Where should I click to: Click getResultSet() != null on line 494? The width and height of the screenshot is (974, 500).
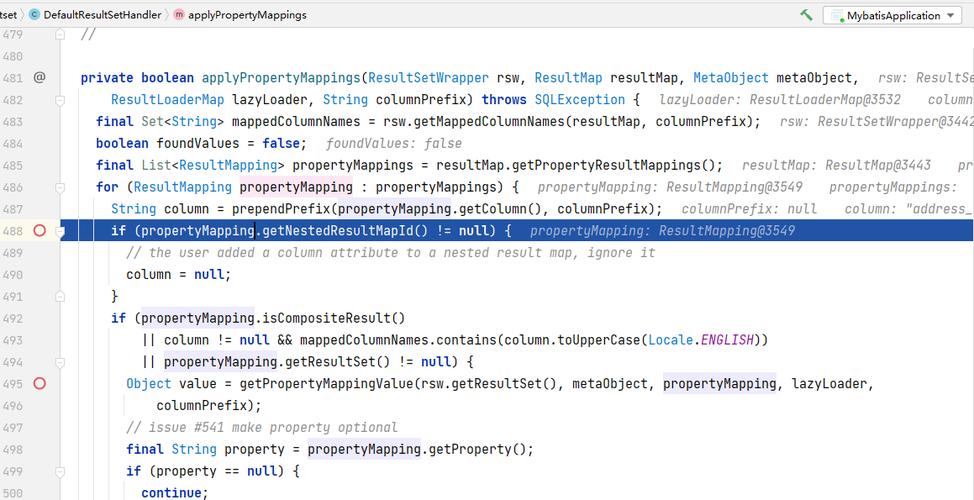pos(368,361)
